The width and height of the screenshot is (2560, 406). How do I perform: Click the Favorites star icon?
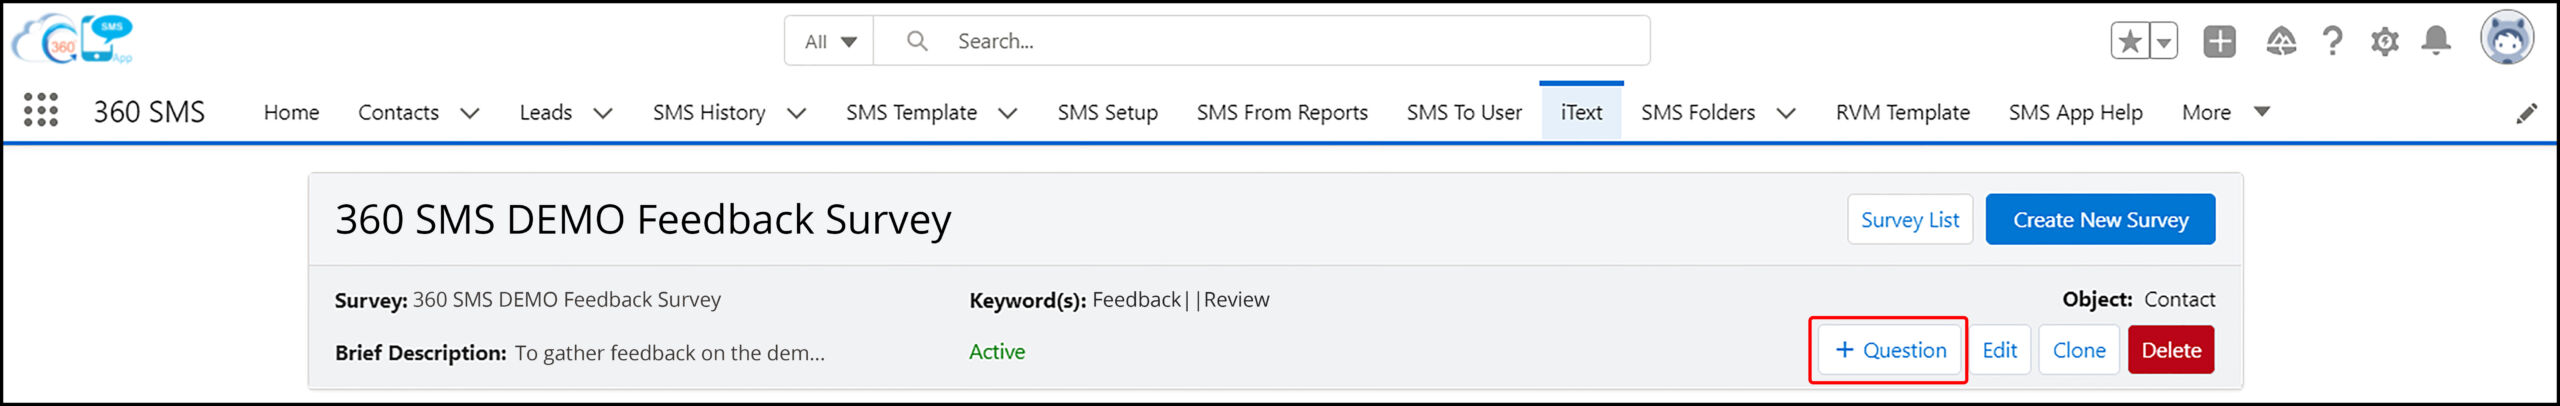2130,41
